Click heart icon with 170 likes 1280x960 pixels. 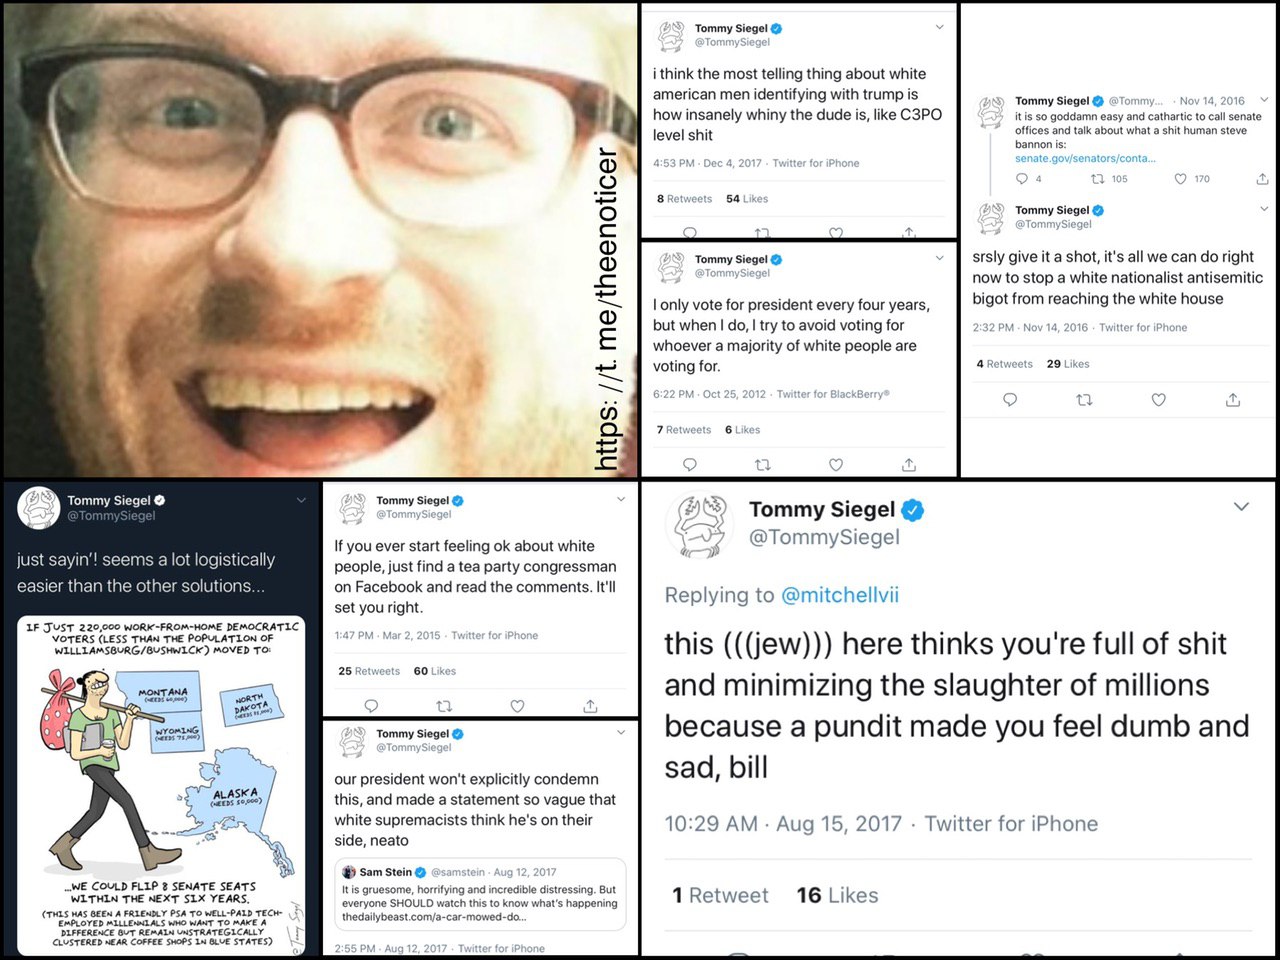[1181, 179]
